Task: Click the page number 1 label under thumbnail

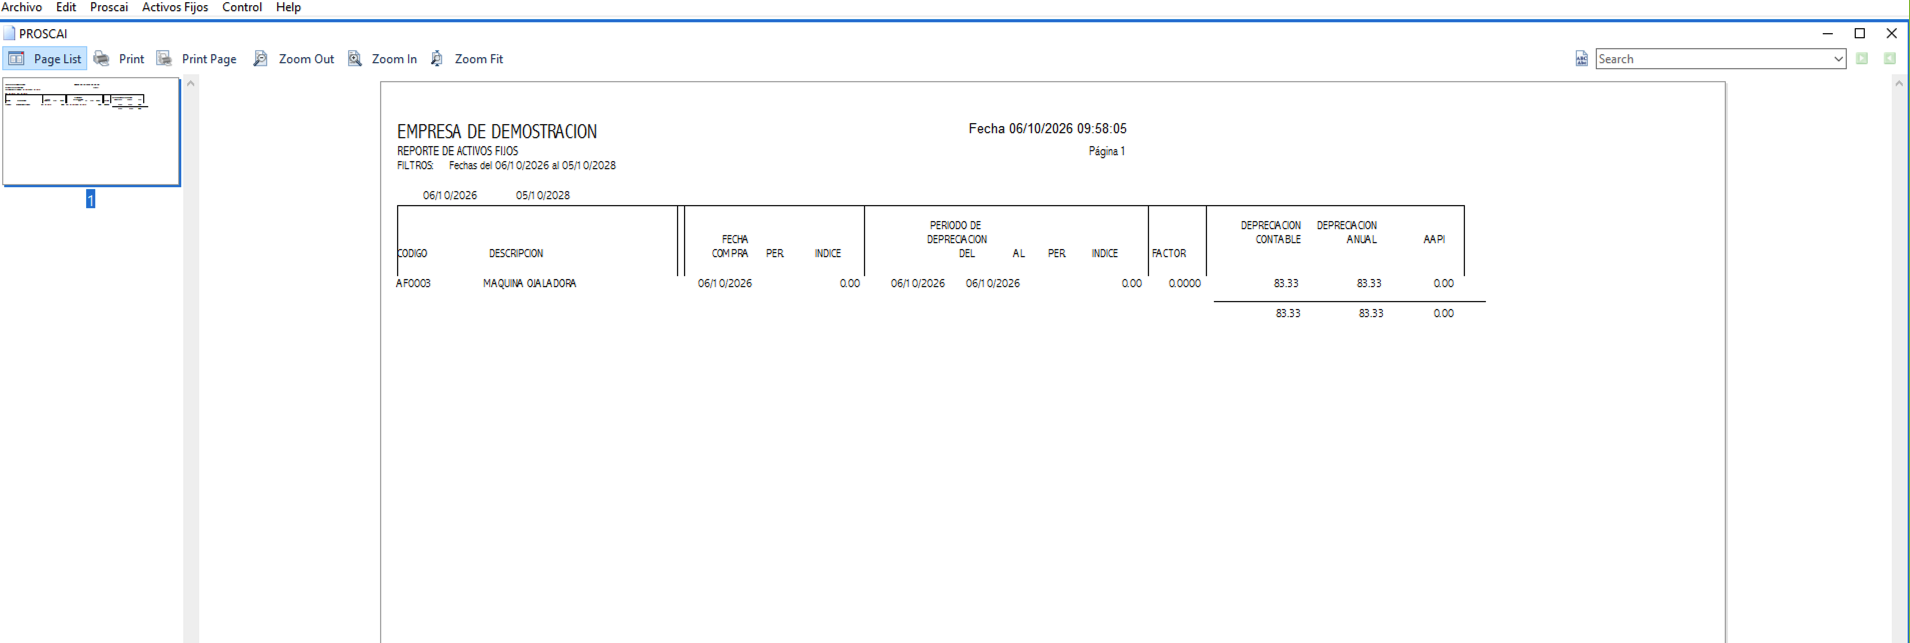Action: pos(90,199)
